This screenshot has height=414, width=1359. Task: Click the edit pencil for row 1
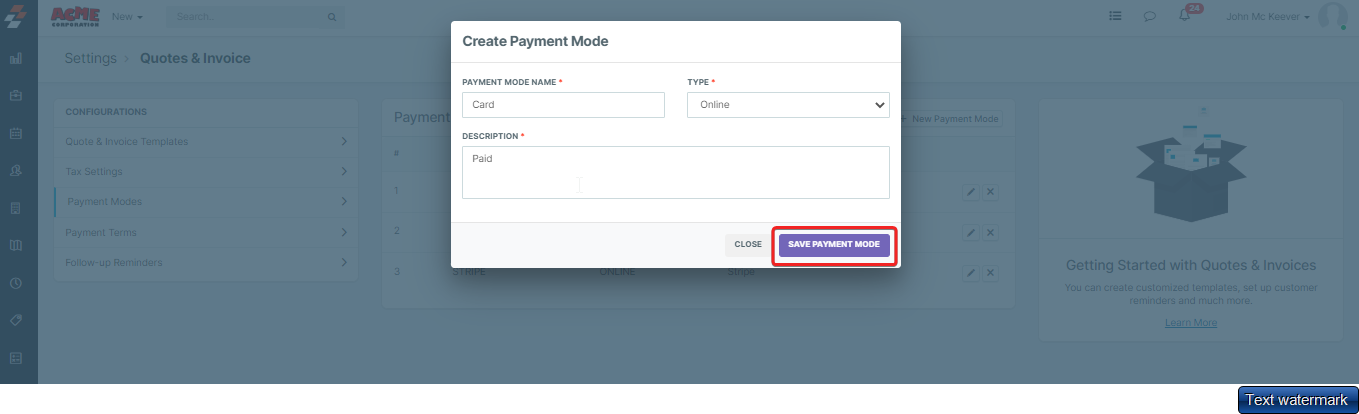point(970,192)
